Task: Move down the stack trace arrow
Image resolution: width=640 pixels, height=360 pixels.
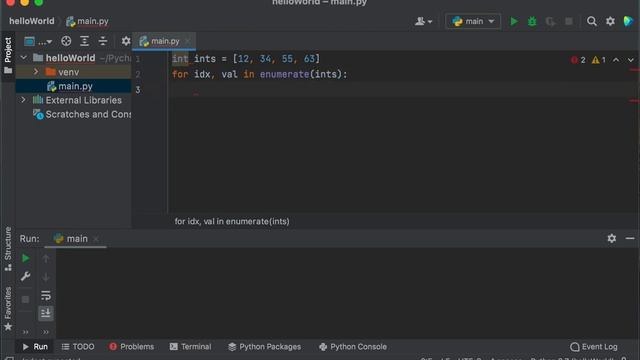Action: point(46,278)
